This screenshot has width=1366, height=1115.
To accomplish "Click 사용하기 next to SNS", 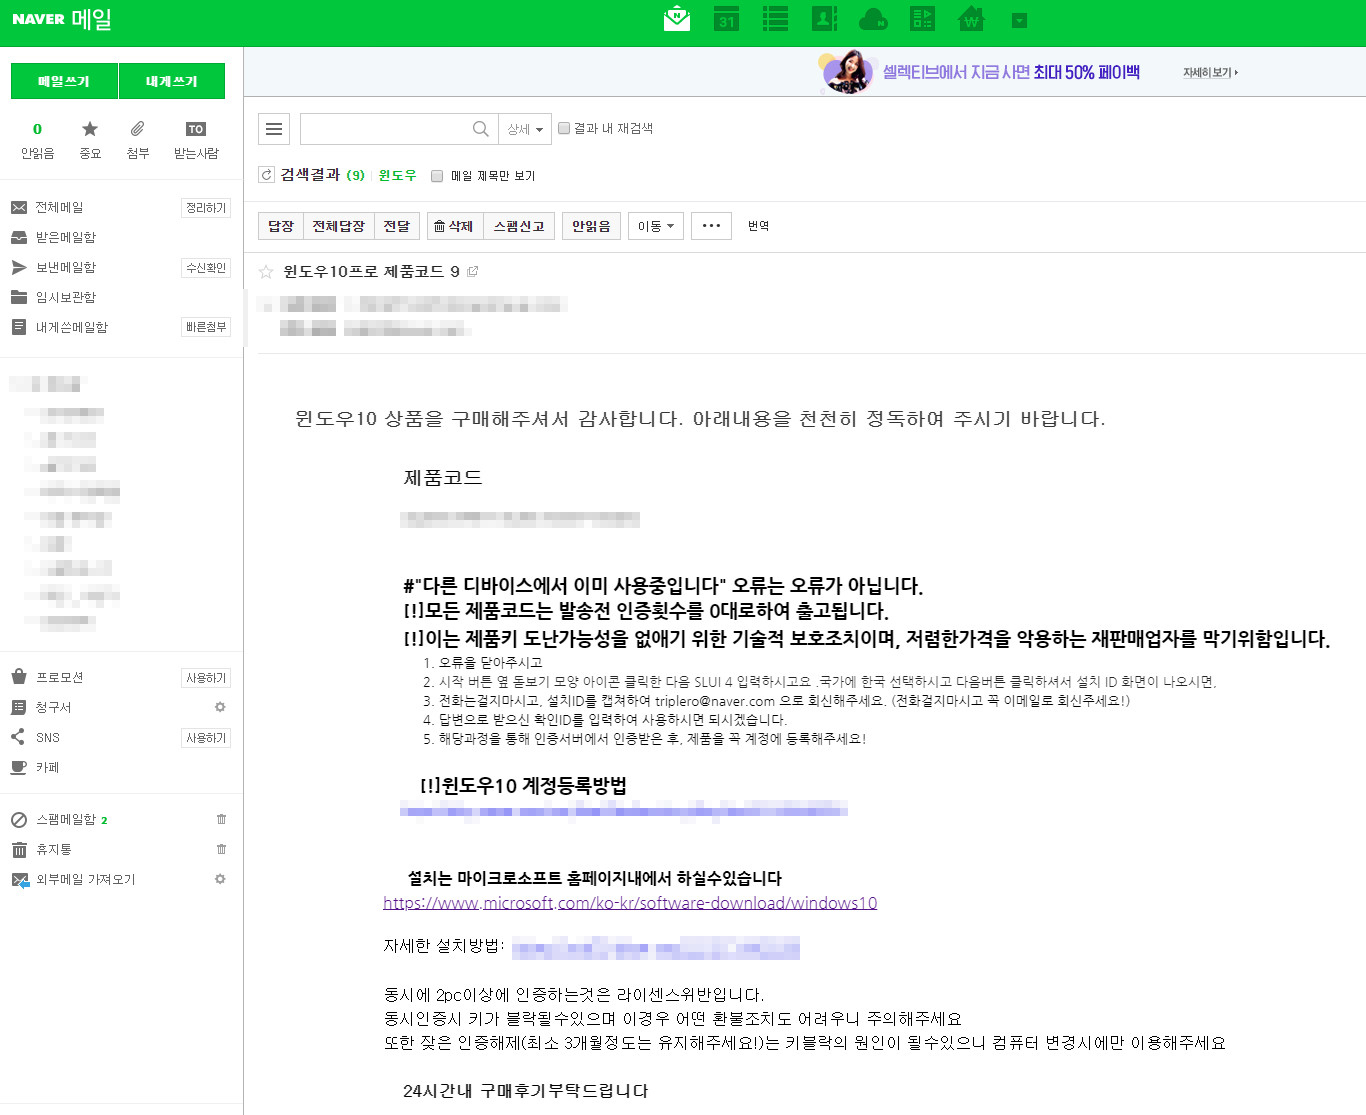I will (206, 738).
